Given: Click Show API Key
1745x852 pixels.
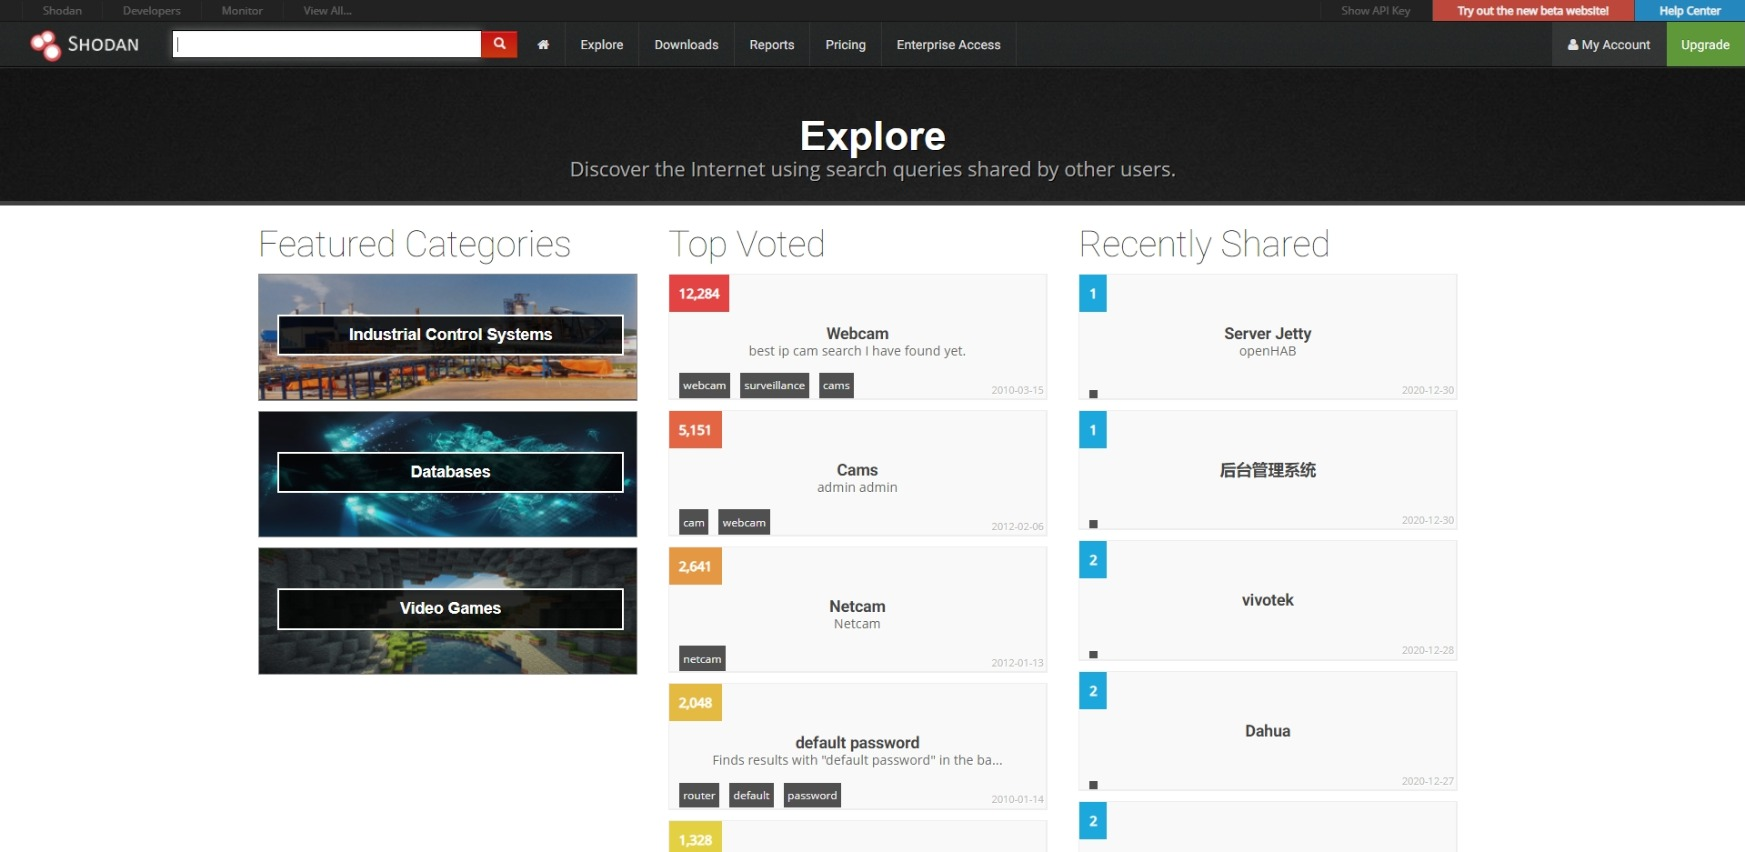Looking at the screenshot, I should click(1376, 11).
